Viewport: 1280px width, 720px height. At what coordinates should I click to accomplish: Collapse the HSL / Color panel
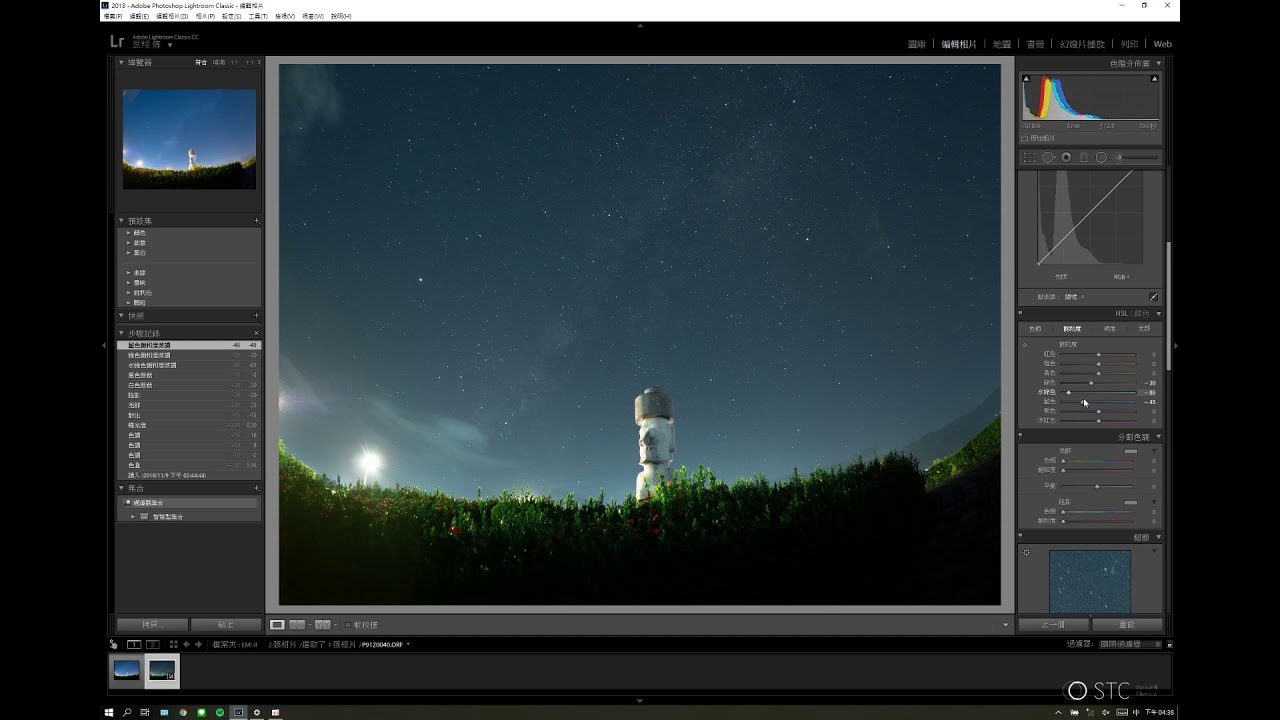[1159, 314]
